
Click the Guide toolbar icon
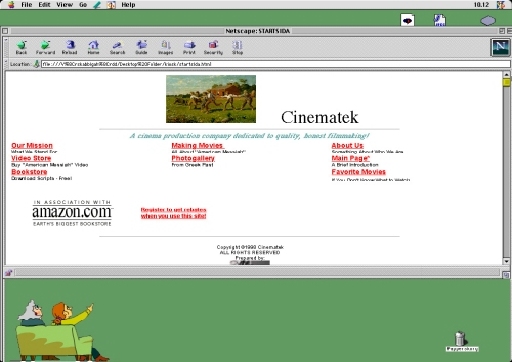tap(141, 47)
